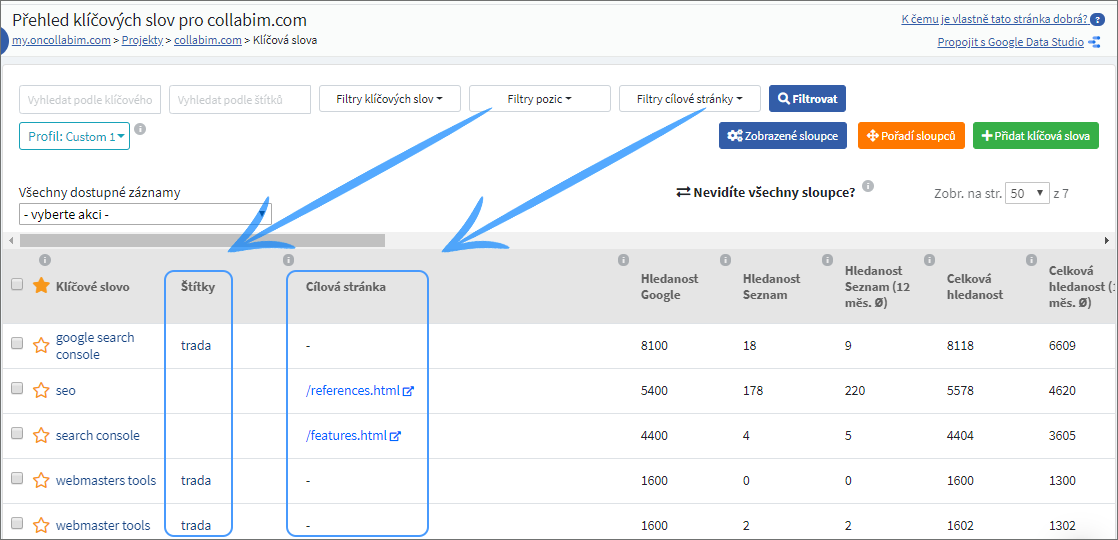Open 'Zobrazené sloupce' settings

pyautogui.click(x=783, y=135)
